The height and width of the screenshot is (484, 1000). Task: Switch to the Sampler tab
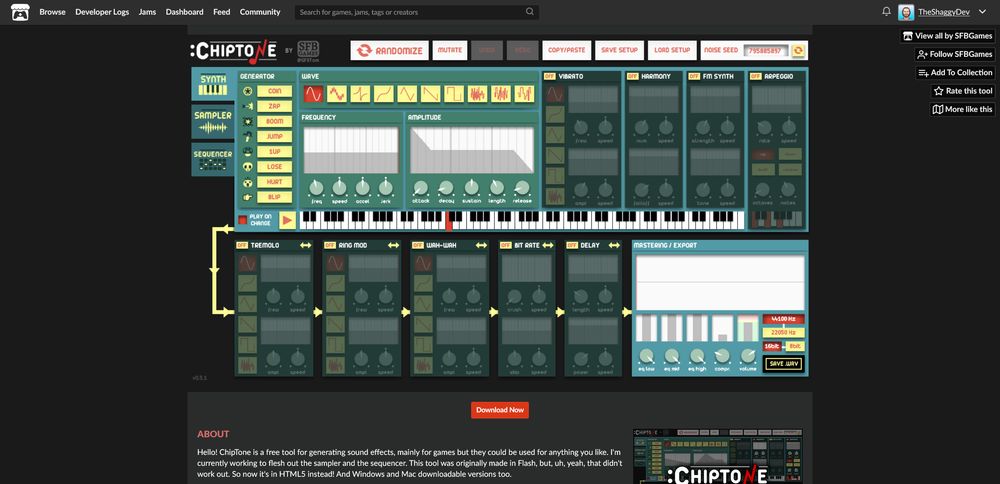coord(212,121)
